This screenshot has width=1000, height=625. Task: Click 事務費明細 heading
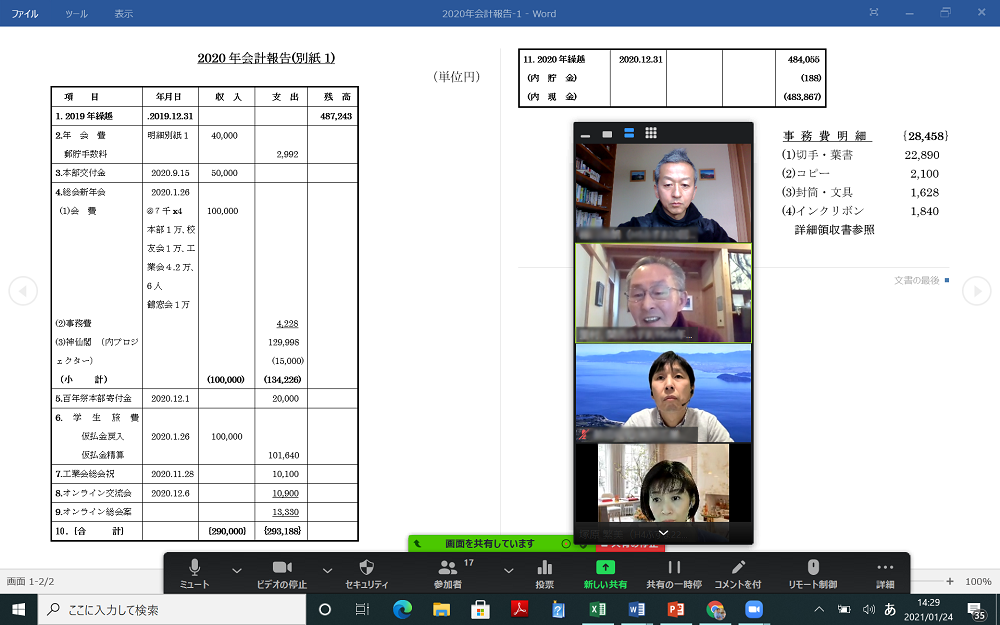pyautogui.click(x=825, y=136)
